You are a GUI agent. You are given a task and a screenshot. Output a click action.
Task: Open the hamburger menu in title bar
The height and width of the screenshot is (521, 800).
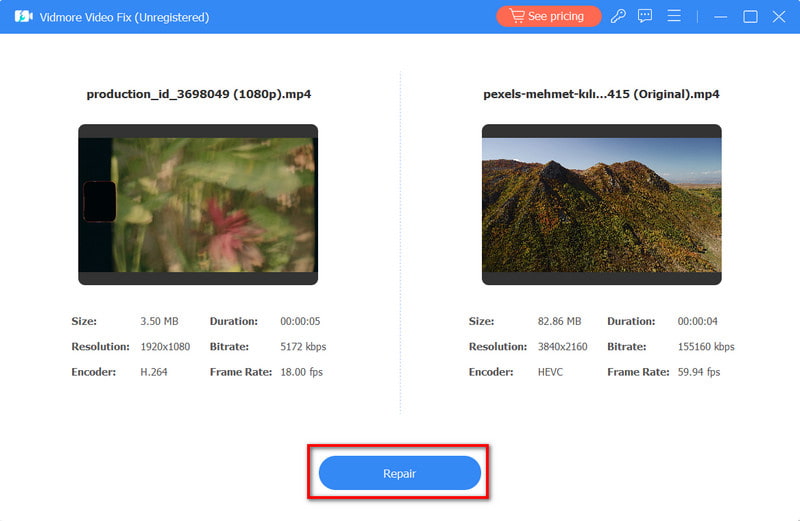tap(674, 17)
